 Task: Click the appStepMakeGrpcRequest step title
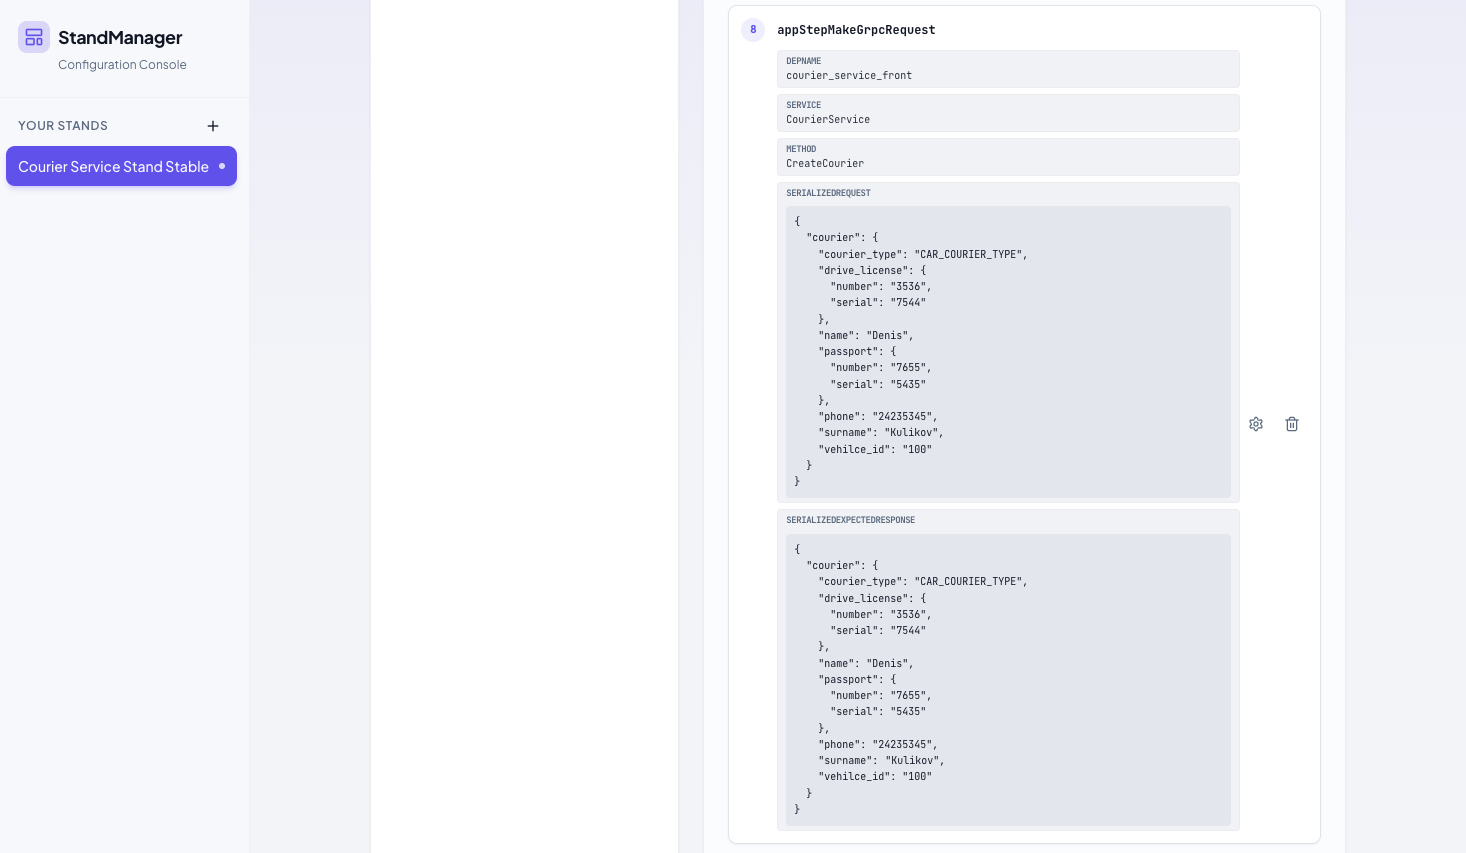coord(856,30)
